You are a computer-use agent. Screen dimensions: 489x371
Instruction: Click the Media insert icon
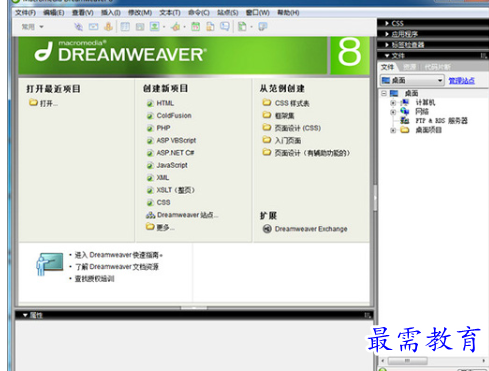[x=176, y=27]
